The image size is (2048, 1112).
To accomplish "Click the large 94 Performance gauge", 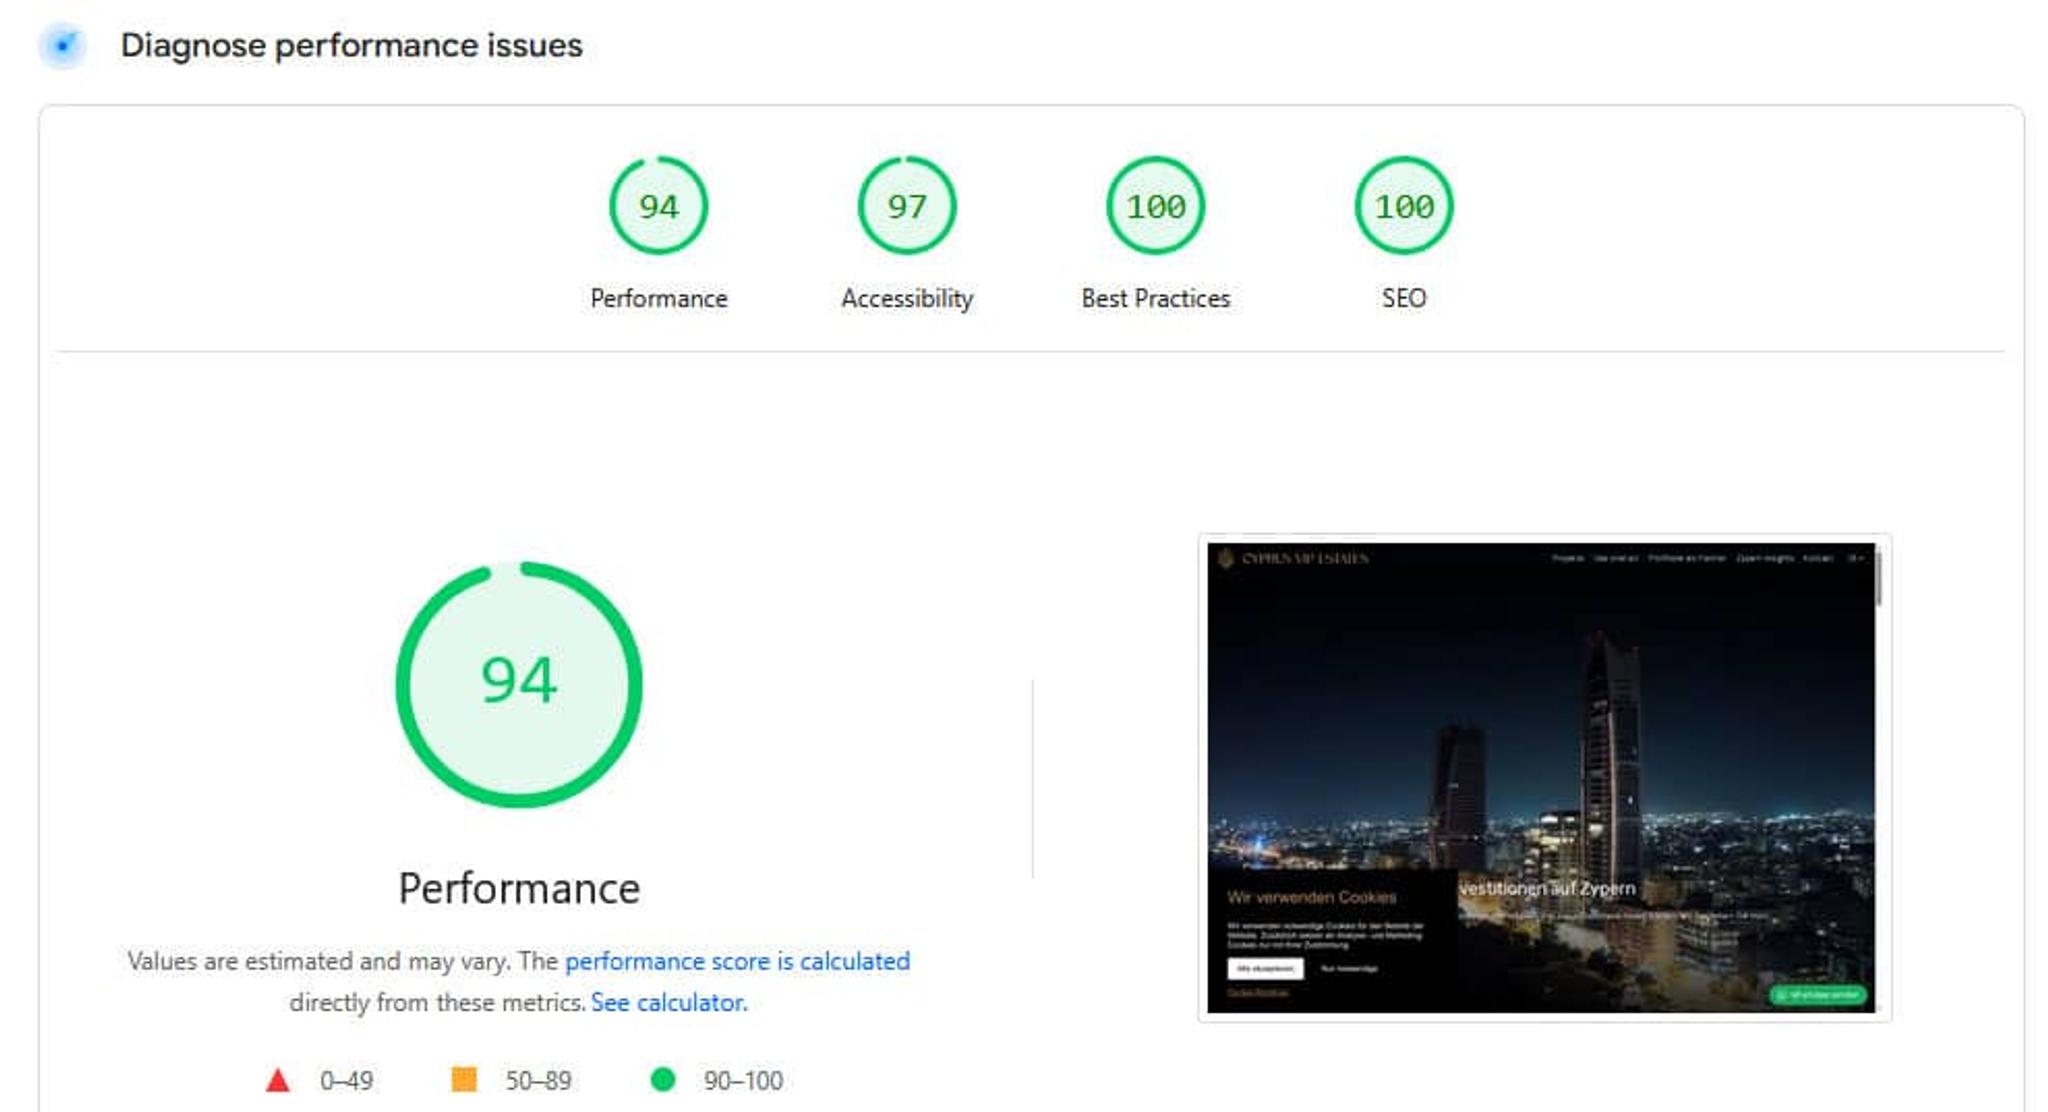I will pyautogui.click(x=519, y=684).
